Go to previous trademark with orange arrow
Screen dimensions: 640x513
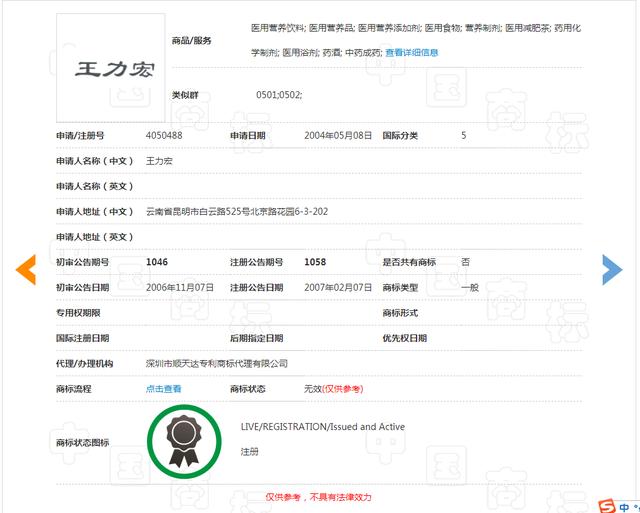(26, 269)
